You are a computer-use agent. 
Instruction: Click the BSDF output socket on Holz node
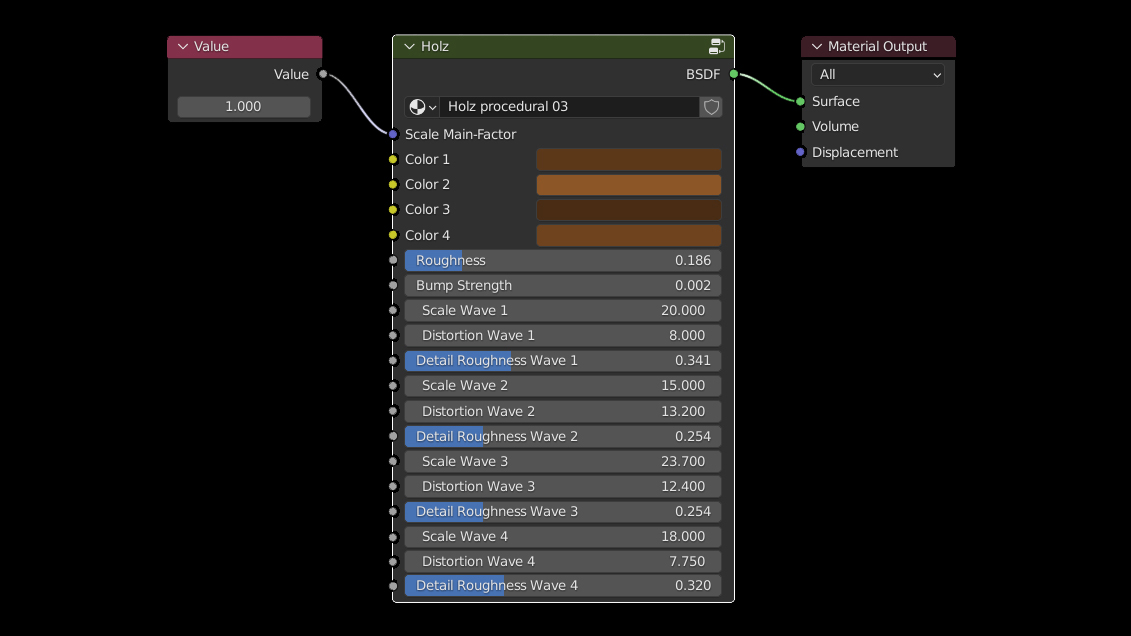coord(734,74)
